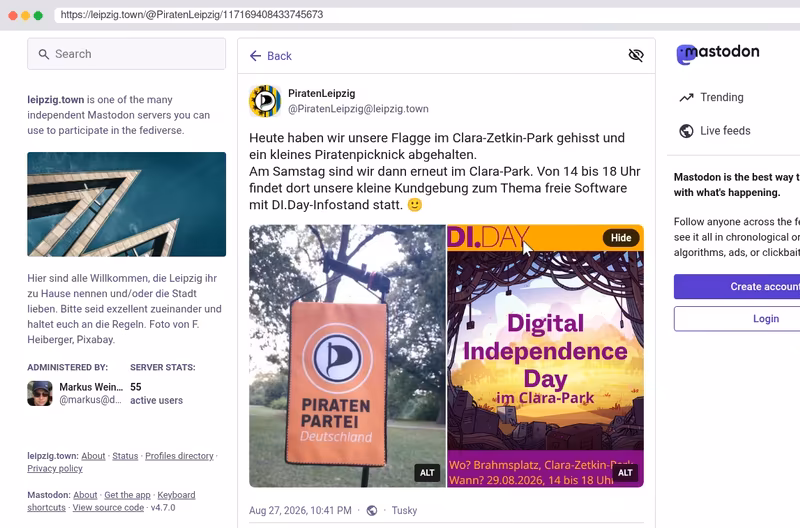Click the public visibility globe icon under the post
Screen dimensions: 800x528
[x=372, y=510]
